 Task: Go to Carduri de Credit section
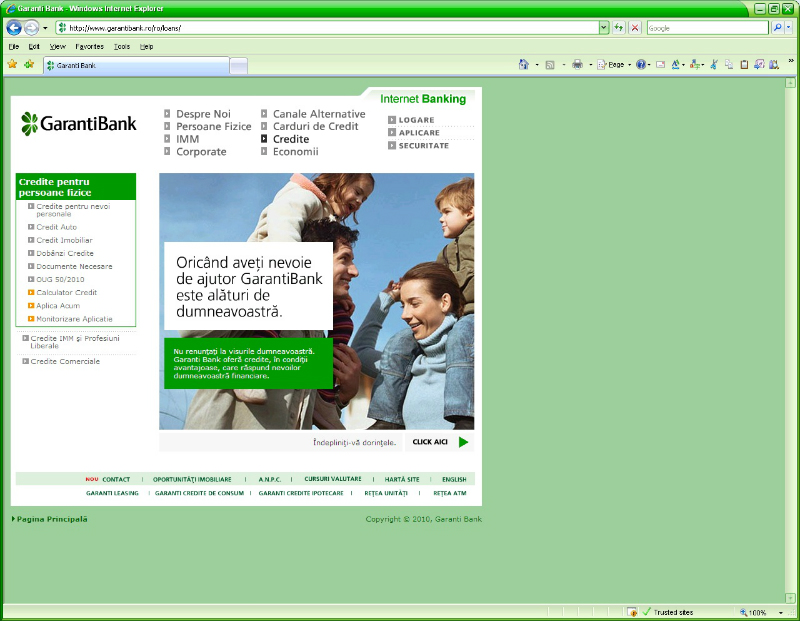coord(315,127)
